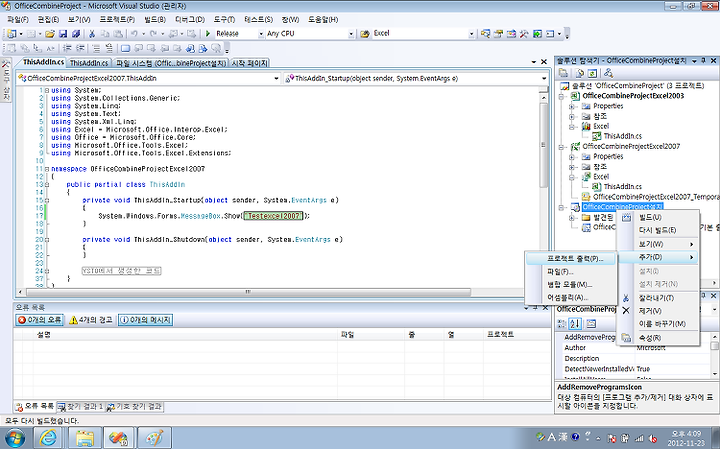The image size is (720, 449).
Task: Click Solution Explorer's Refresh icon
Action: click(x=592, y=73)
